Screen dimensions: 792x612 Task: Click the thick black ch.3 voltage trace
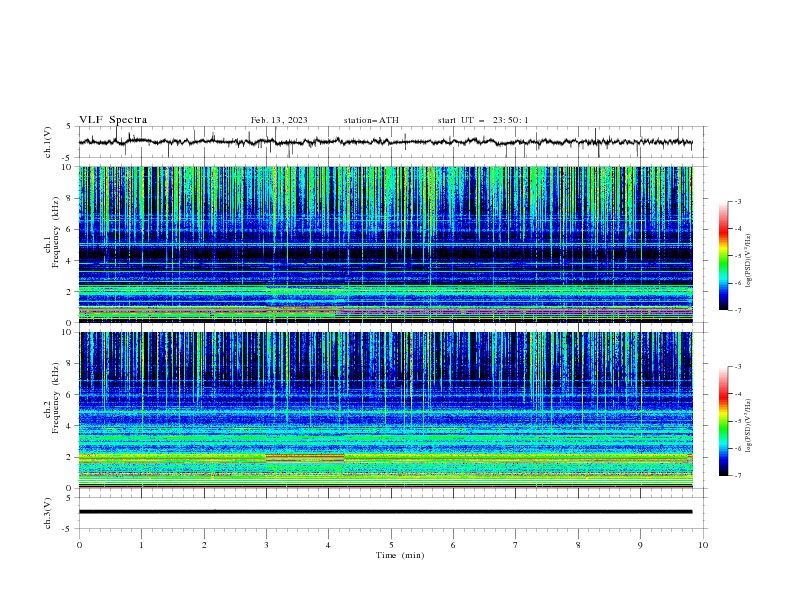(385, 512)
